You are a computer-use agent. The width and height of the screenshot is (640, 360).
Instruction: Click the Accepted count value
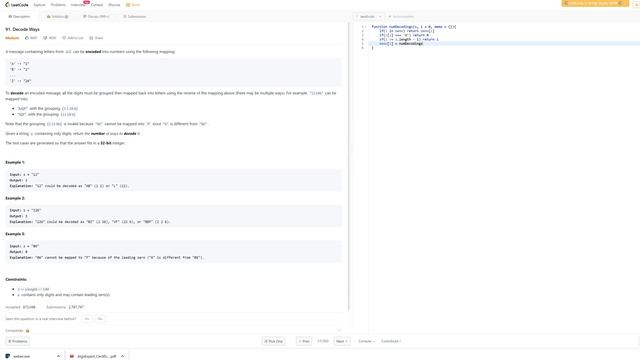pyautogui.click(x=29, y=307)
